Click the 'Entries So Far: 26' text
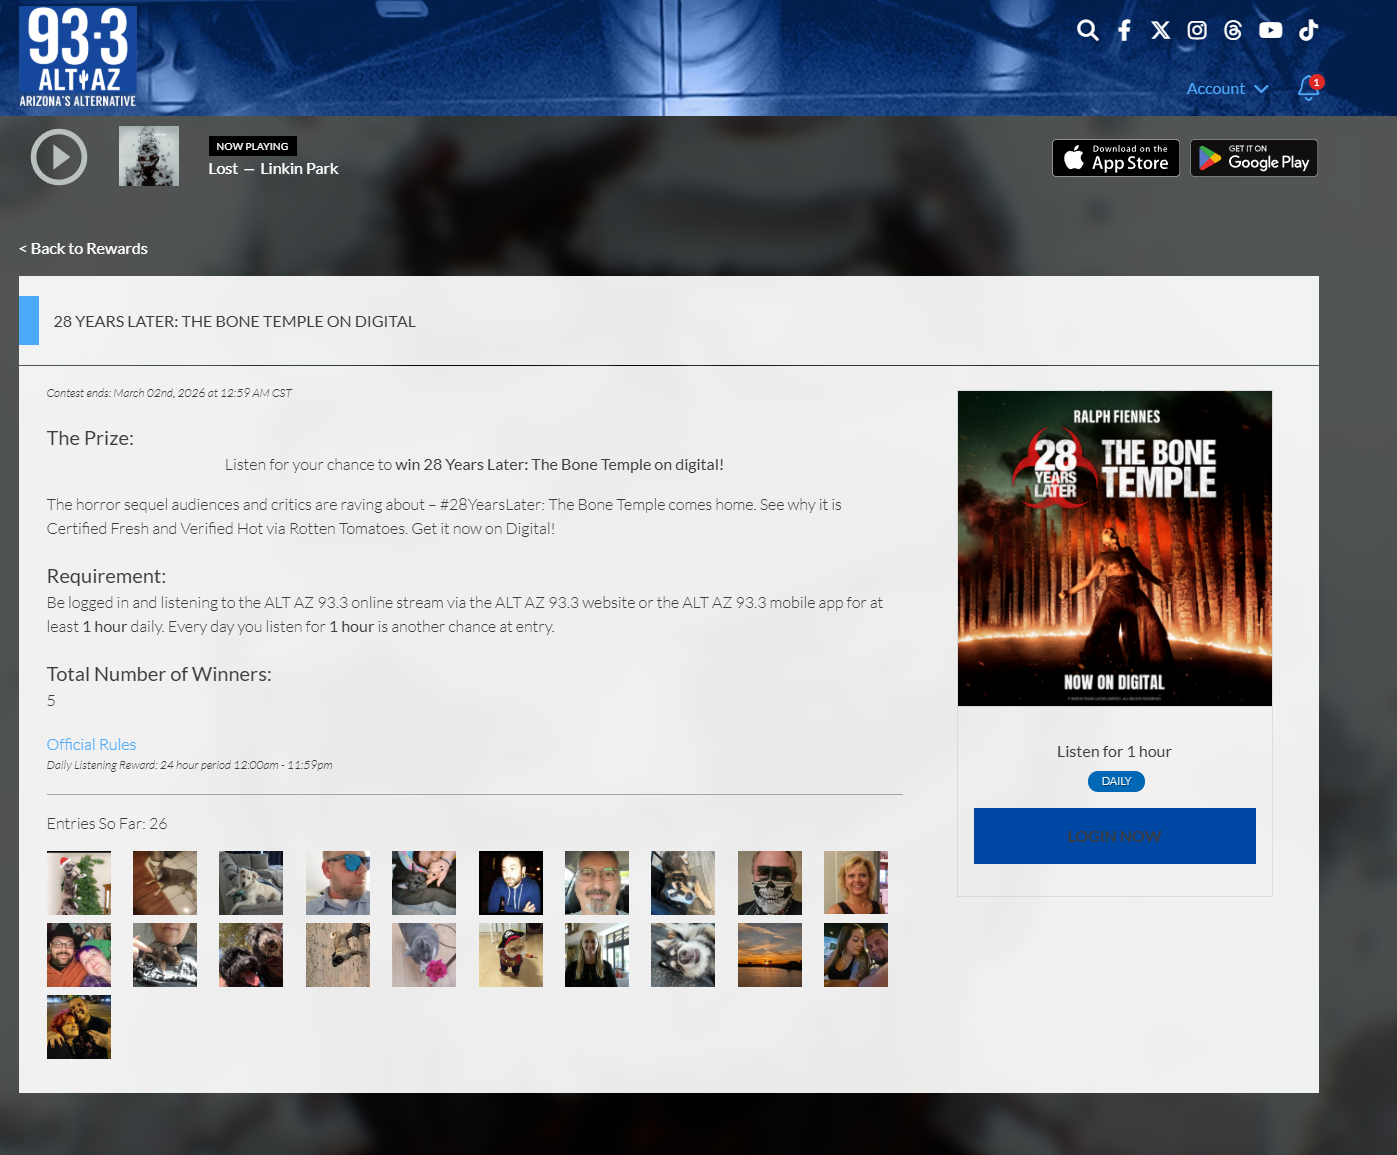 (x=107, y=824)
